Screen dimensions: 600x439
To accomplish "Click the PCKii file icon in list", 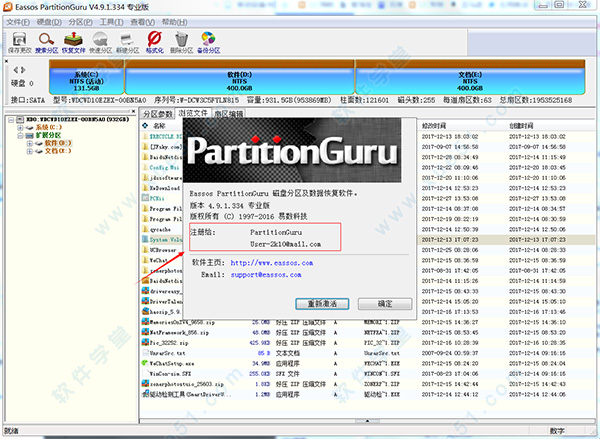I will (145, 198).
